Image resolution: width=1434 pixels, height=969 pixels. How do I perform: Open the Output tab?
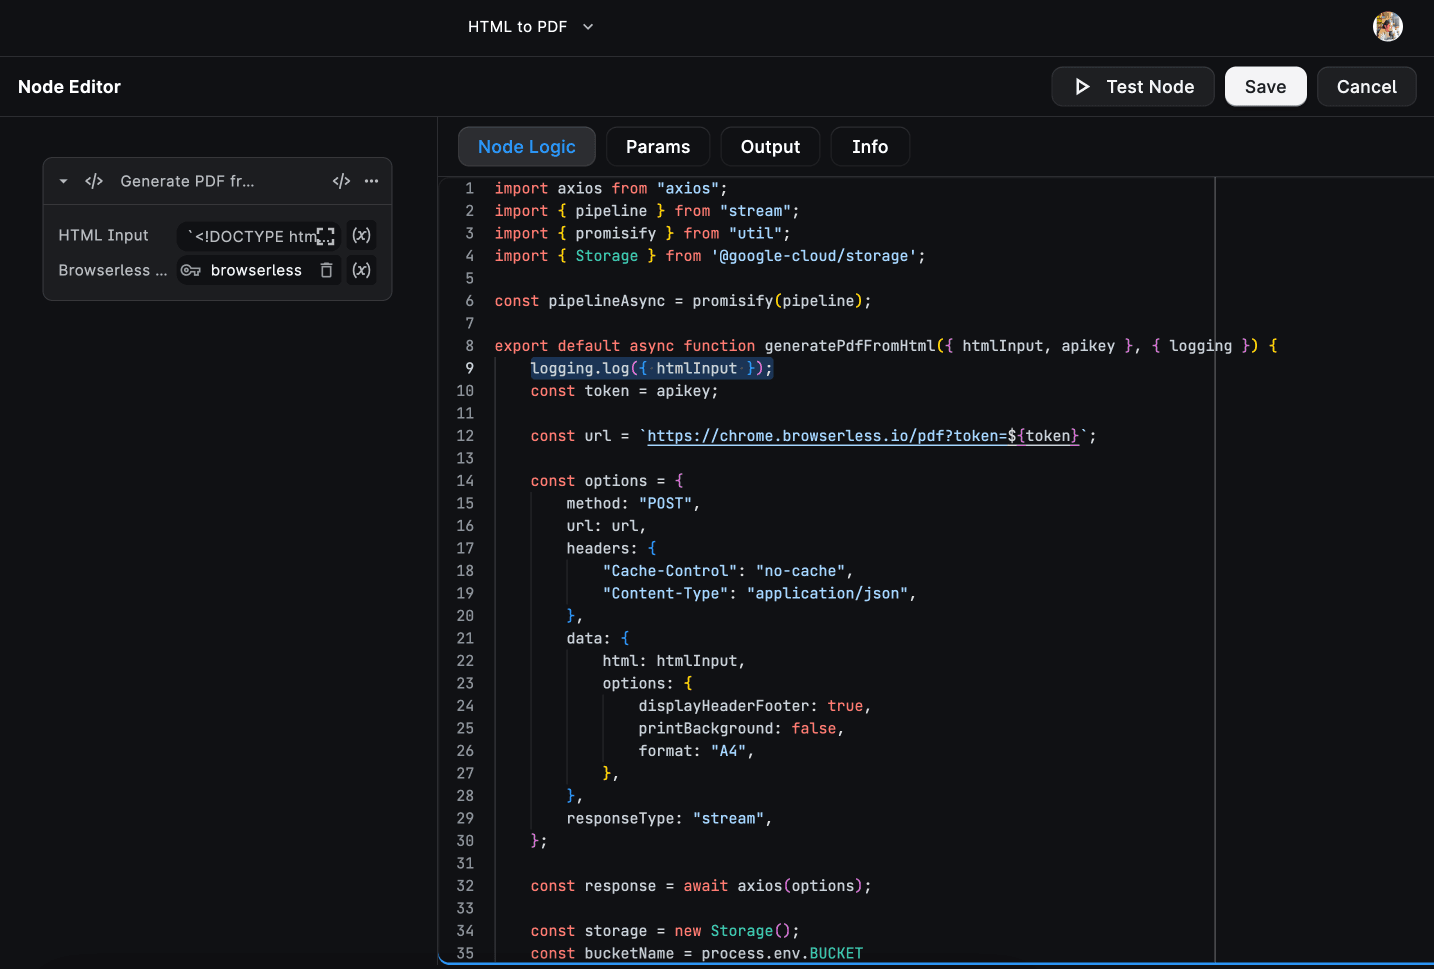[x=770, y=147]
